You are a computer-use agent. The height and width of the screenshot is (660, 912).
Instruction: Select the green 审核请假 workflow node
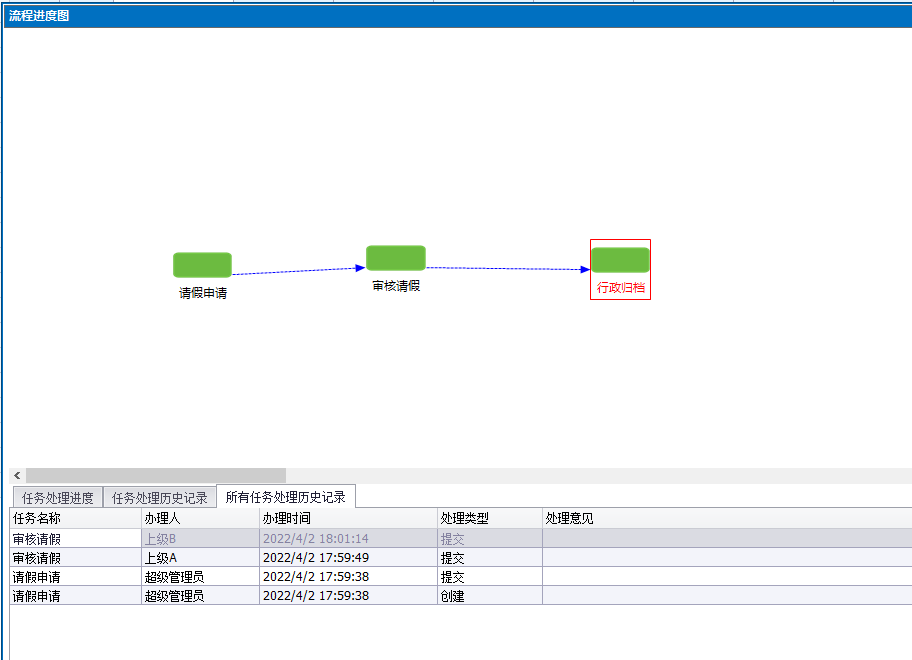click(x=395, y=258)
